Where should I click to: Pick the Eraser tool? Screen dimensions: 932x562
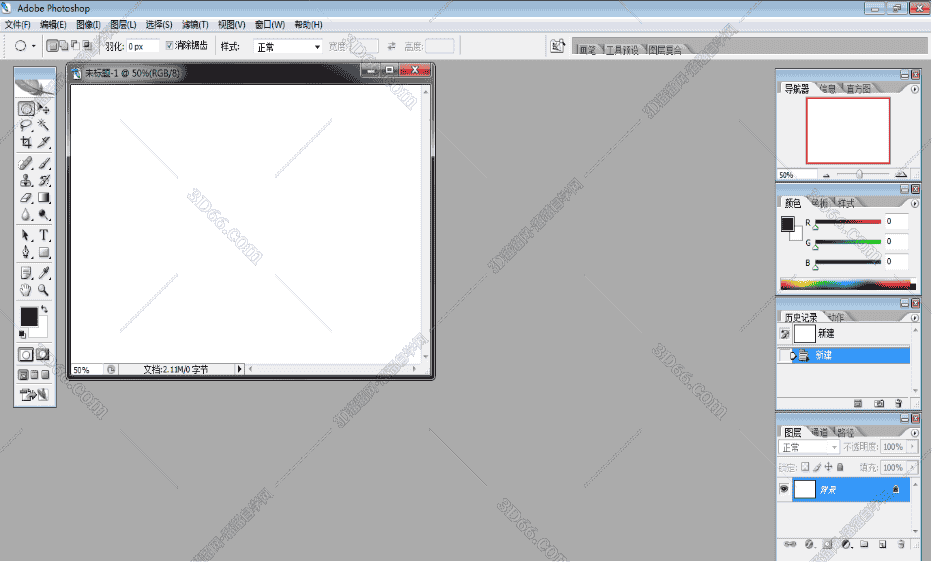[27, 198]
